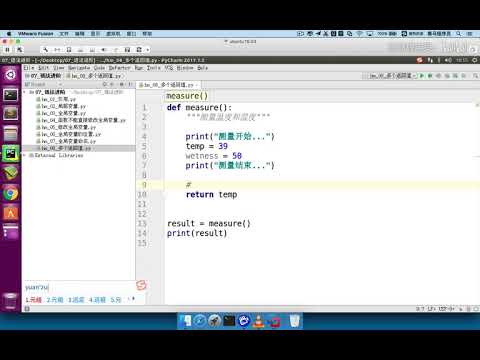Open the Tools menu in PyCharm
This screenshot has width=480, height=360.
[154, 68]
